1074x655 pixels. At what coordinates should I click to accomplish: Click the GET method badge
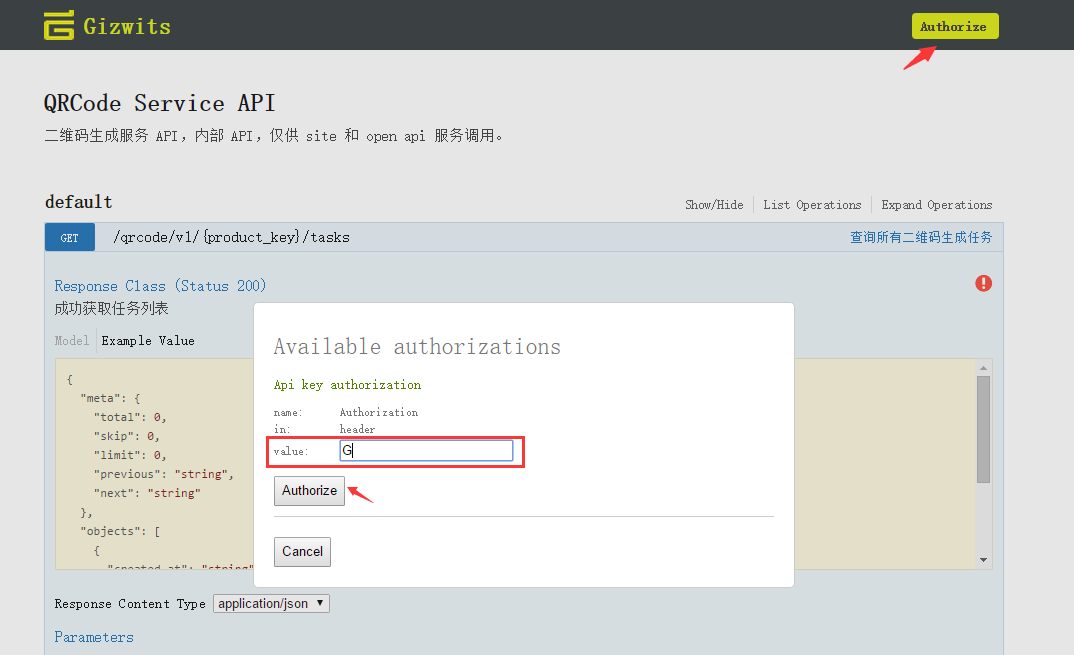click(x=69, y=237)
